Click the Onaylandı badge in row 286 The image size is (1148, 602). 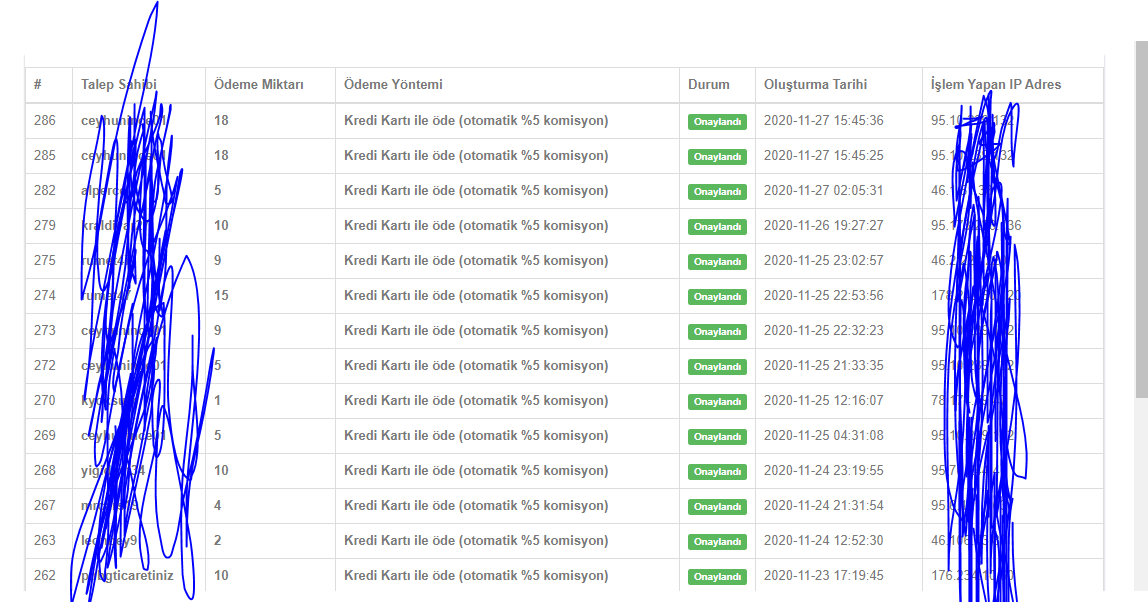tap(717, 122)
